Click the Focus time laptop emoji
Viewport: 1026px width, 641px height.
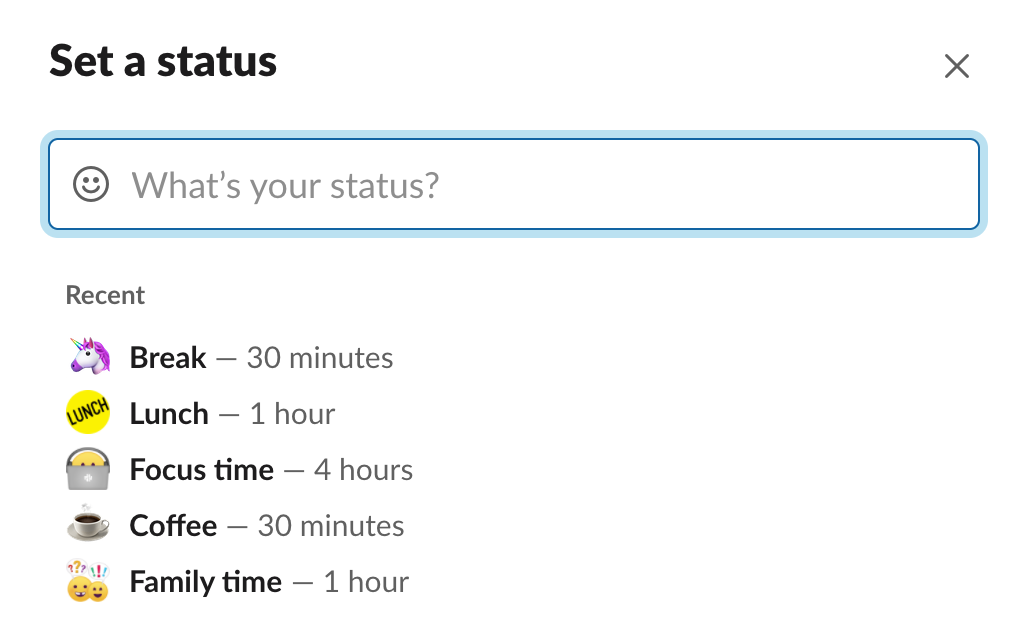(x=88, y=469)
